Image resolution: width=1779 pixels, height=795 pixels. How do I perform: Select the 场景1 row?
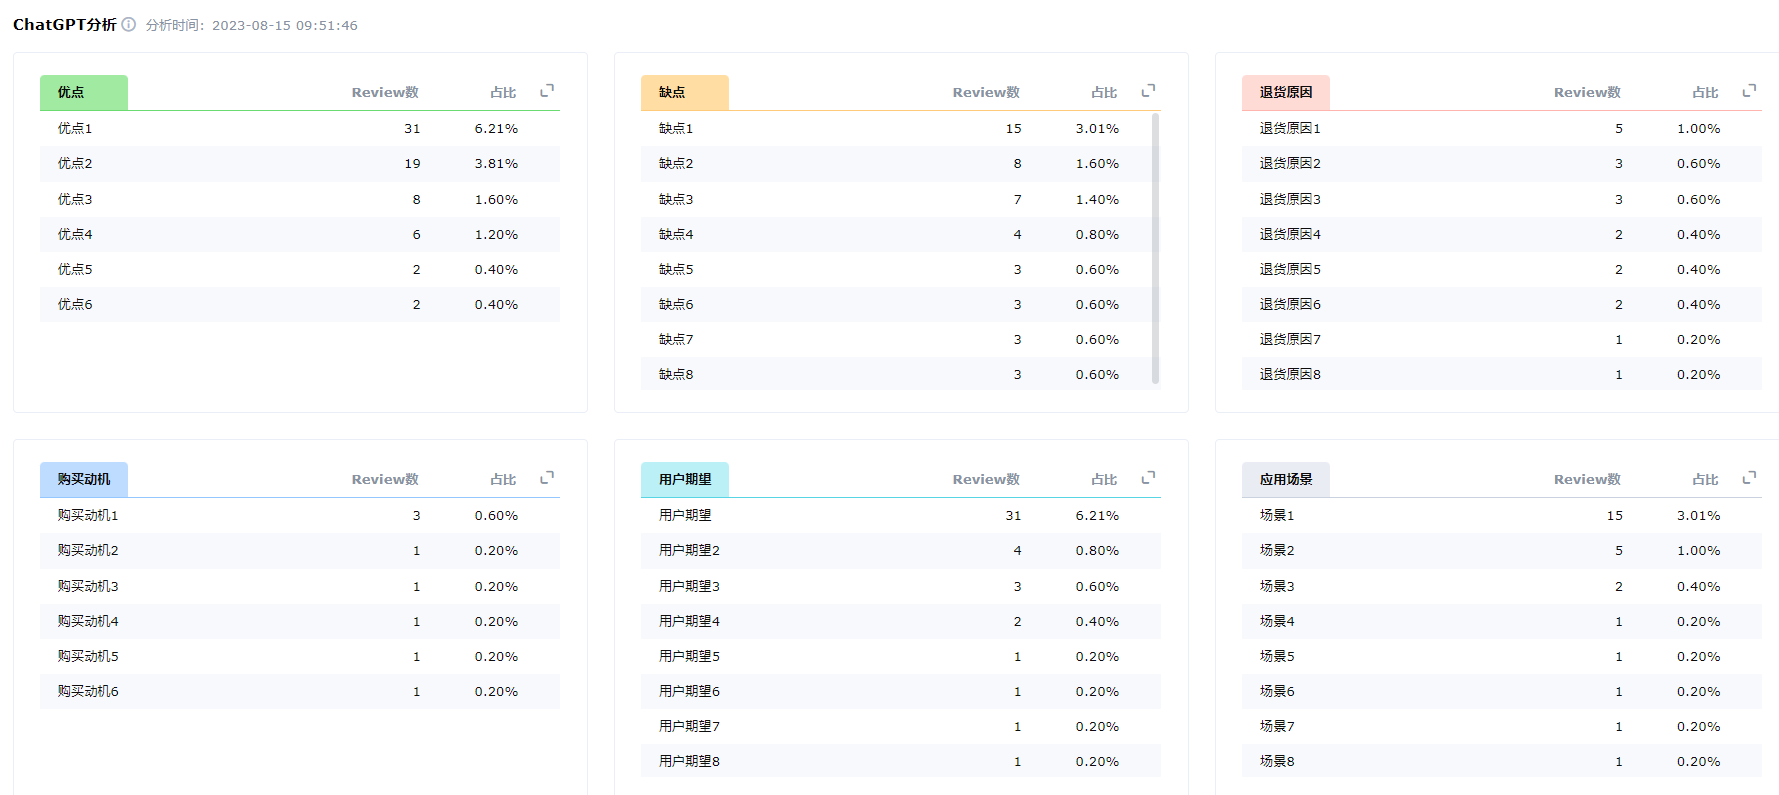click(x=1502, y=515)
